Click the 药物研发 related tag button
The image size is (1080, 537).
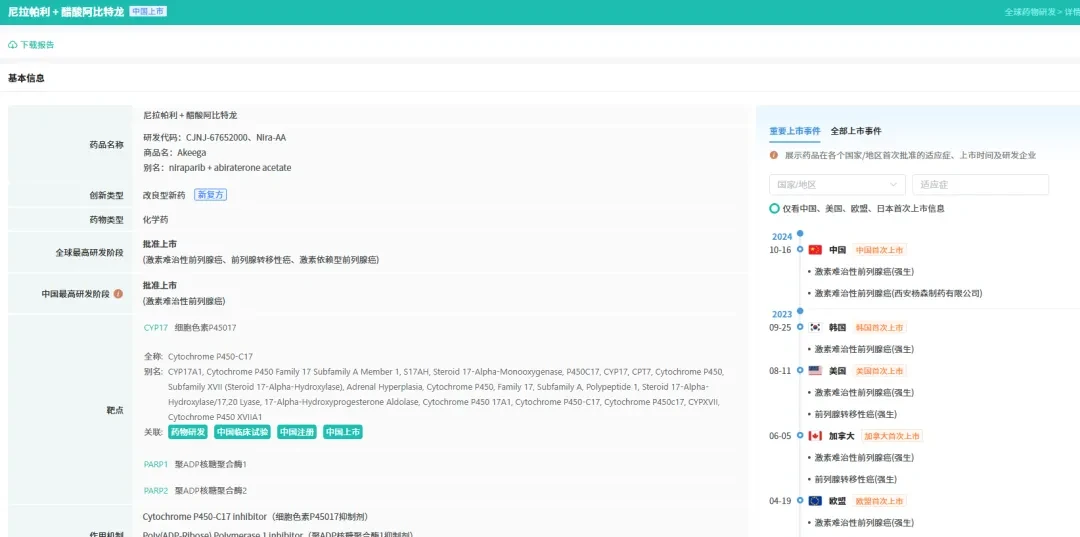tap(188, 432)
